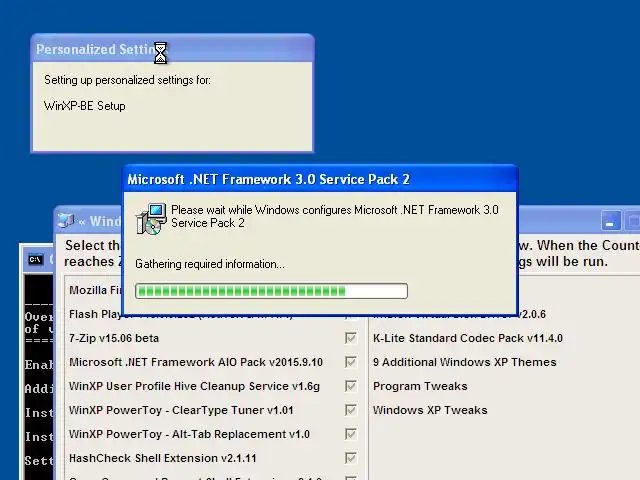Click the Microsoft .NET Framework 3.0 title bar

(320, 179)
